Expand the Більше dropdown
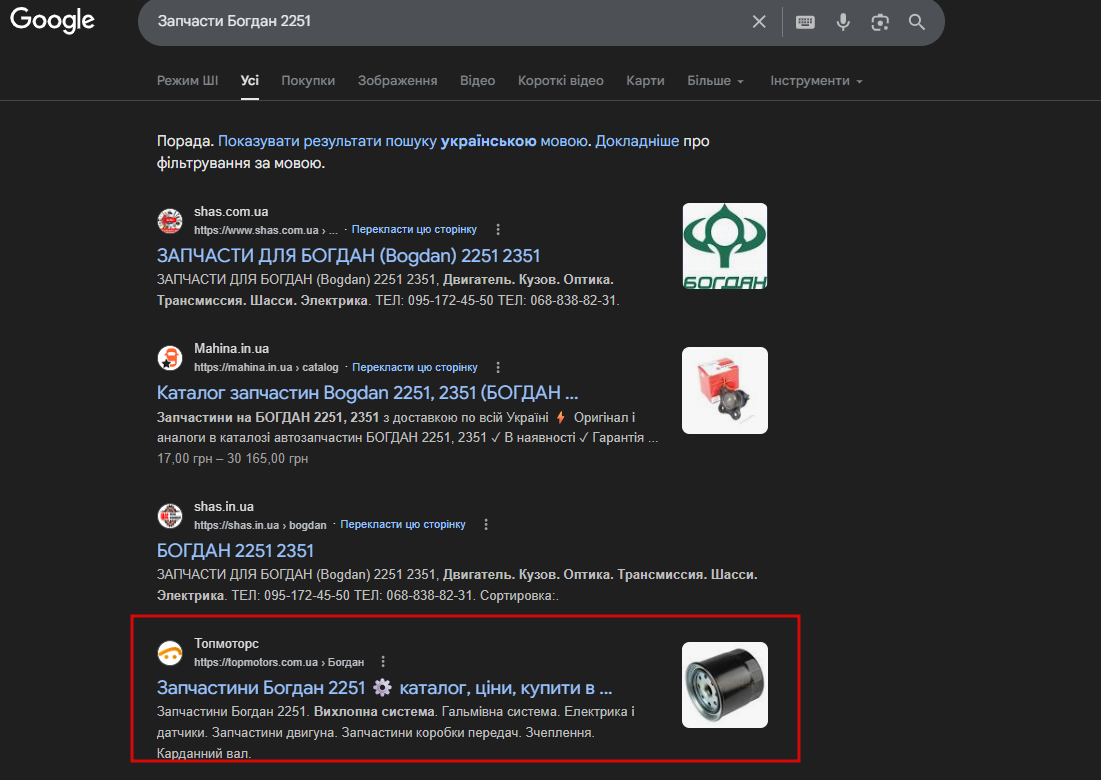 point(715,81)
